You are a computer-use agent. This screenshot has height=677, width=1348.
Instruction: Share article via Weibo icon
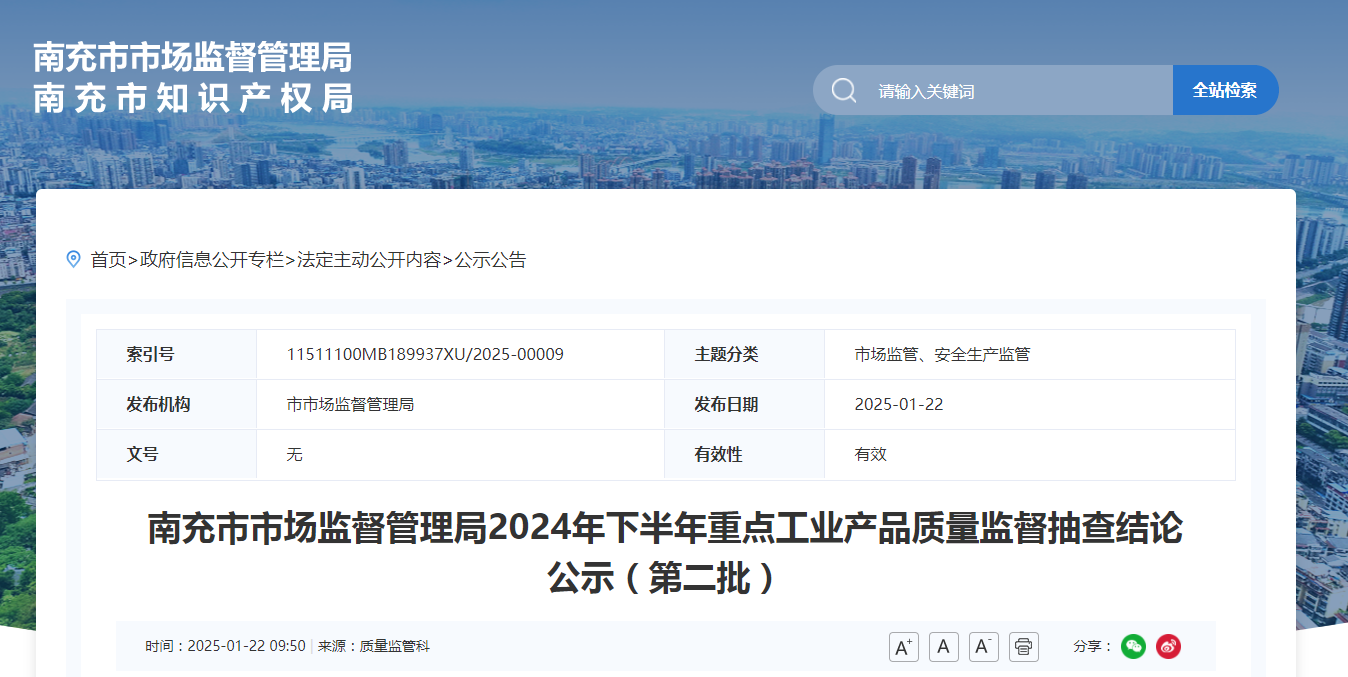1168,646
